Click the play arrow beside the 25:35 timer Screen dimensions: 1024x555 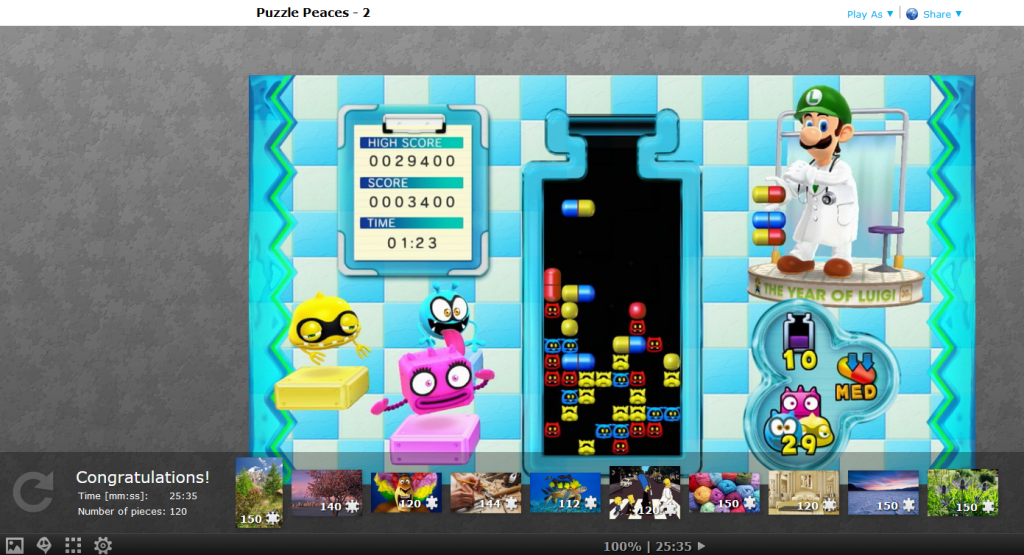701,546
